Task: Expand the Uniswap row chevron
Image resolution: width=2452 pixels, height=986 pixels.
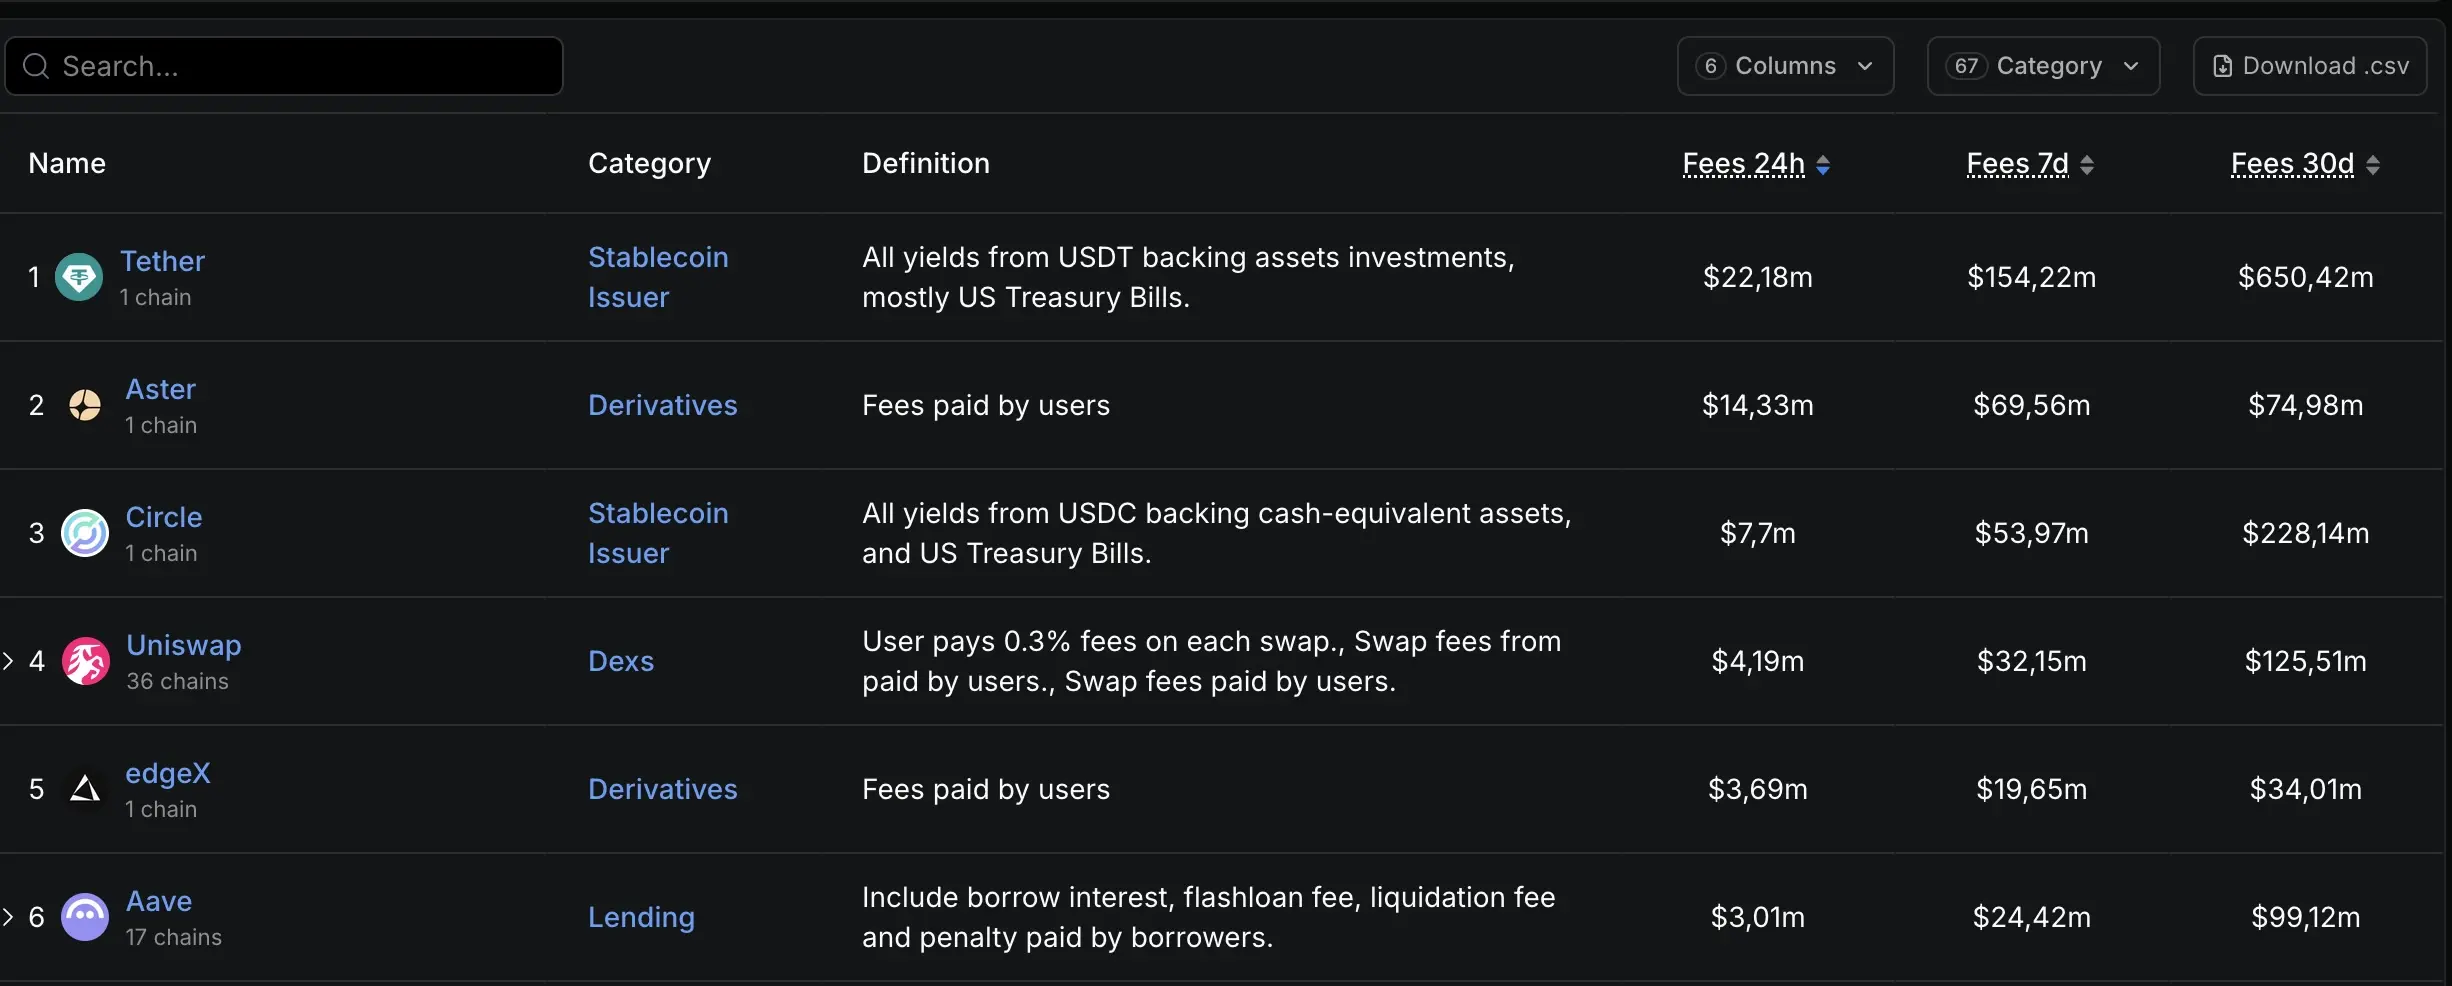Action: coord(8,661)
